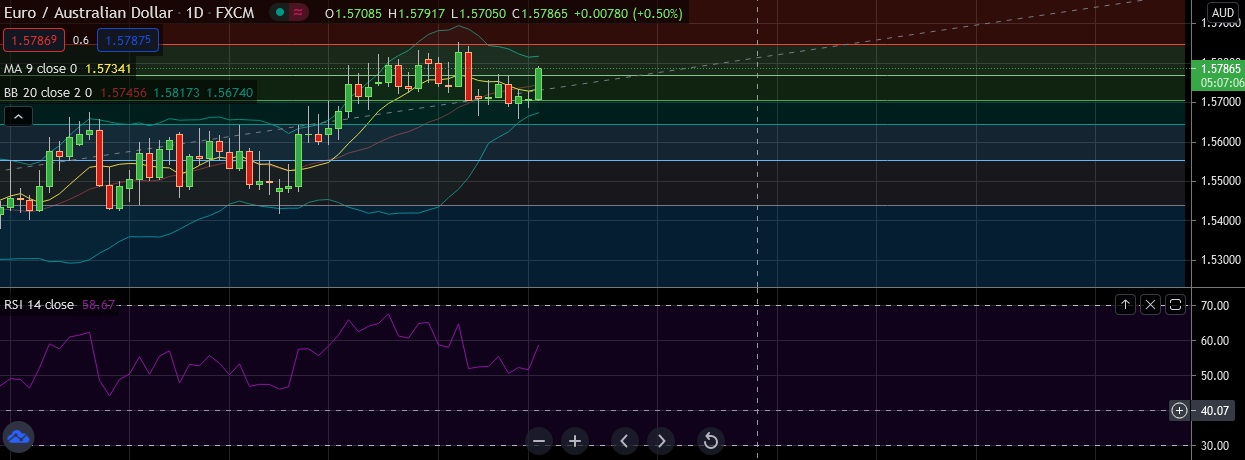1245x460 pixels.
Task: Click the BB basis value 1.57456
Action: pyautogui.click(x=124, y=92)
